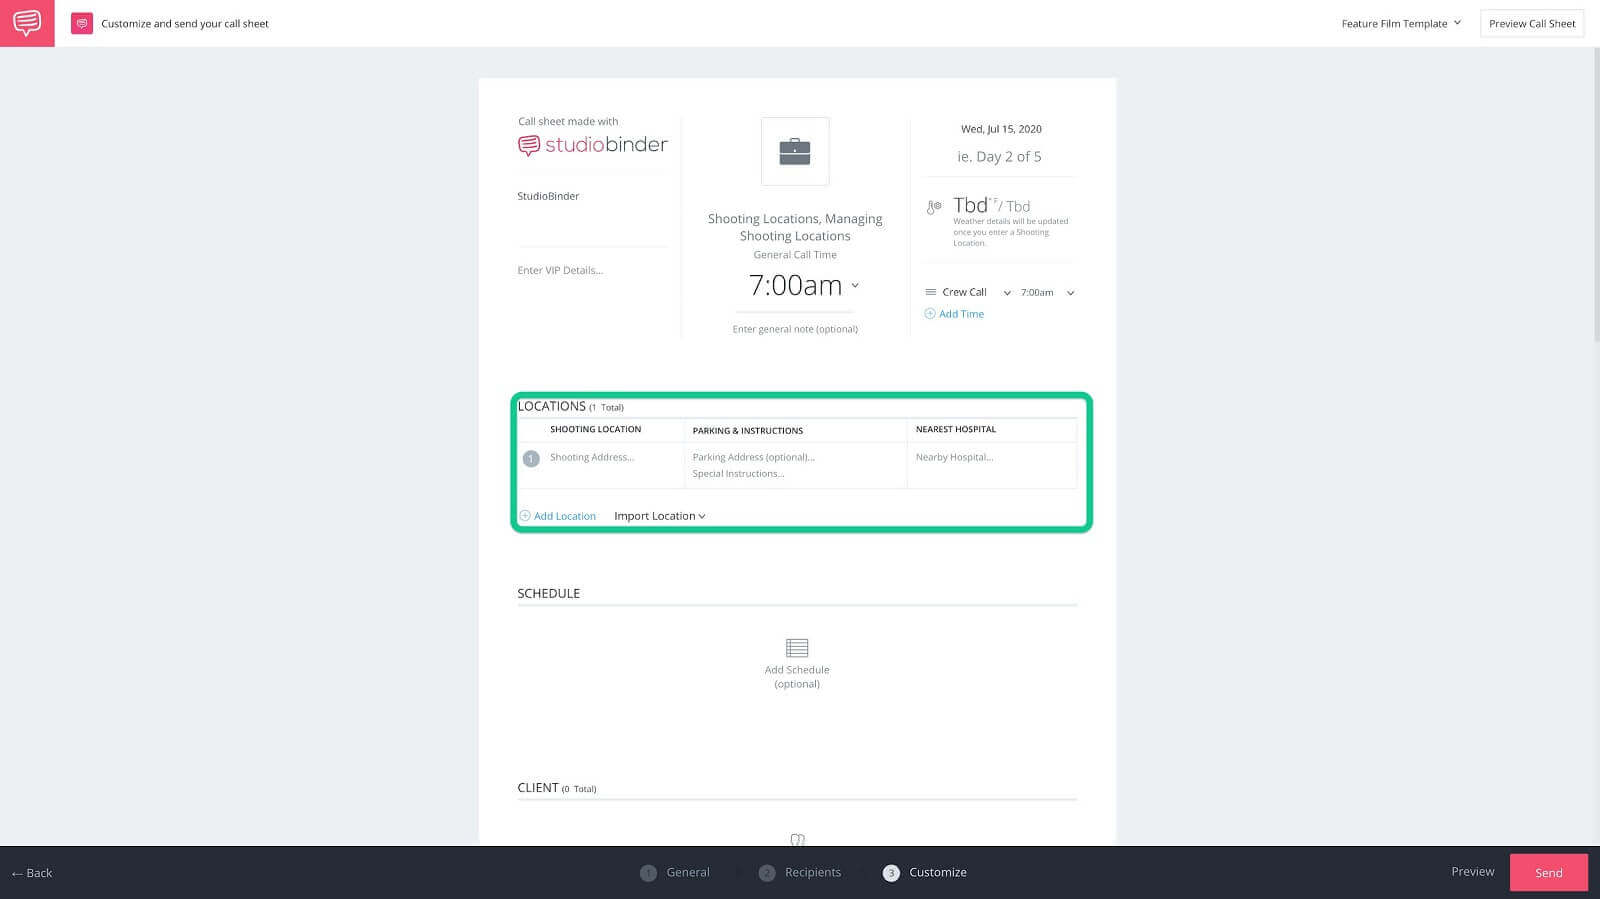Click the Special Instructions field
1600x899 pixels.
click(738, 474)
